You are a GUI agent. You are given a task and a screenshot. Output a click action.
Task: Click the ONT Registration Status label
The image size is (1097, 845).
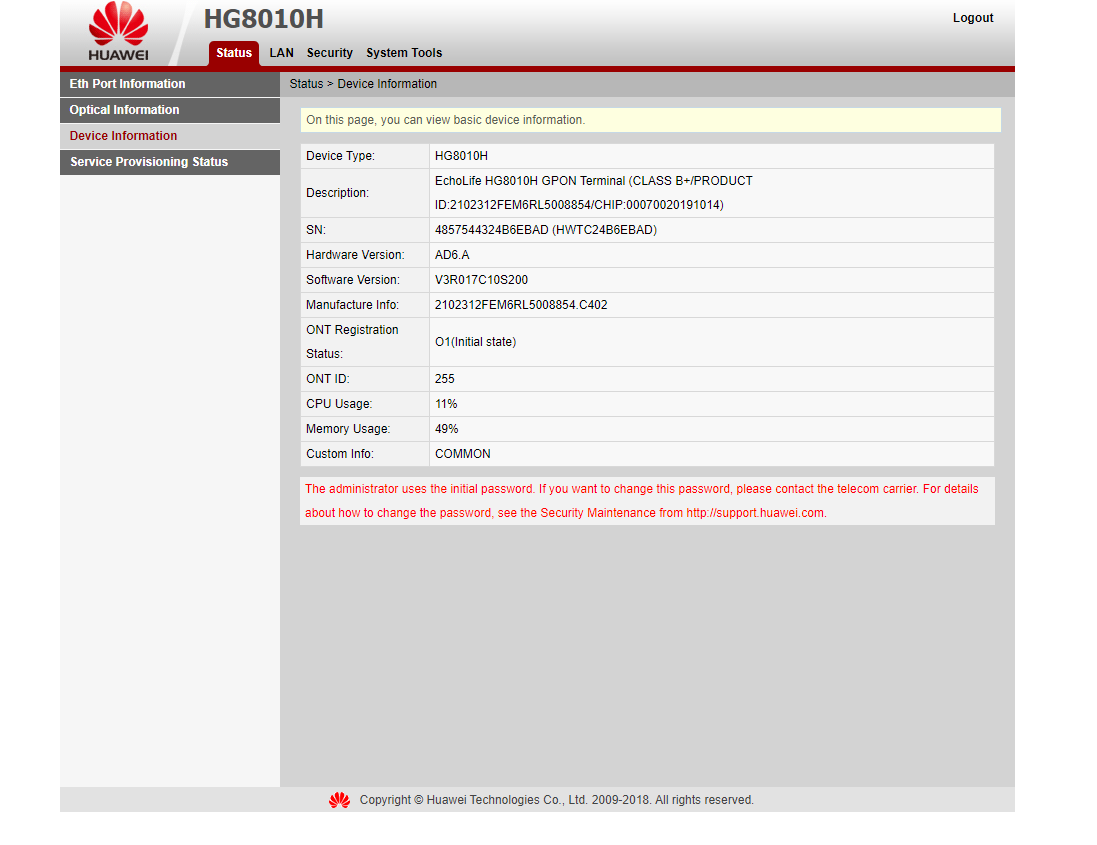coord(352,342)
